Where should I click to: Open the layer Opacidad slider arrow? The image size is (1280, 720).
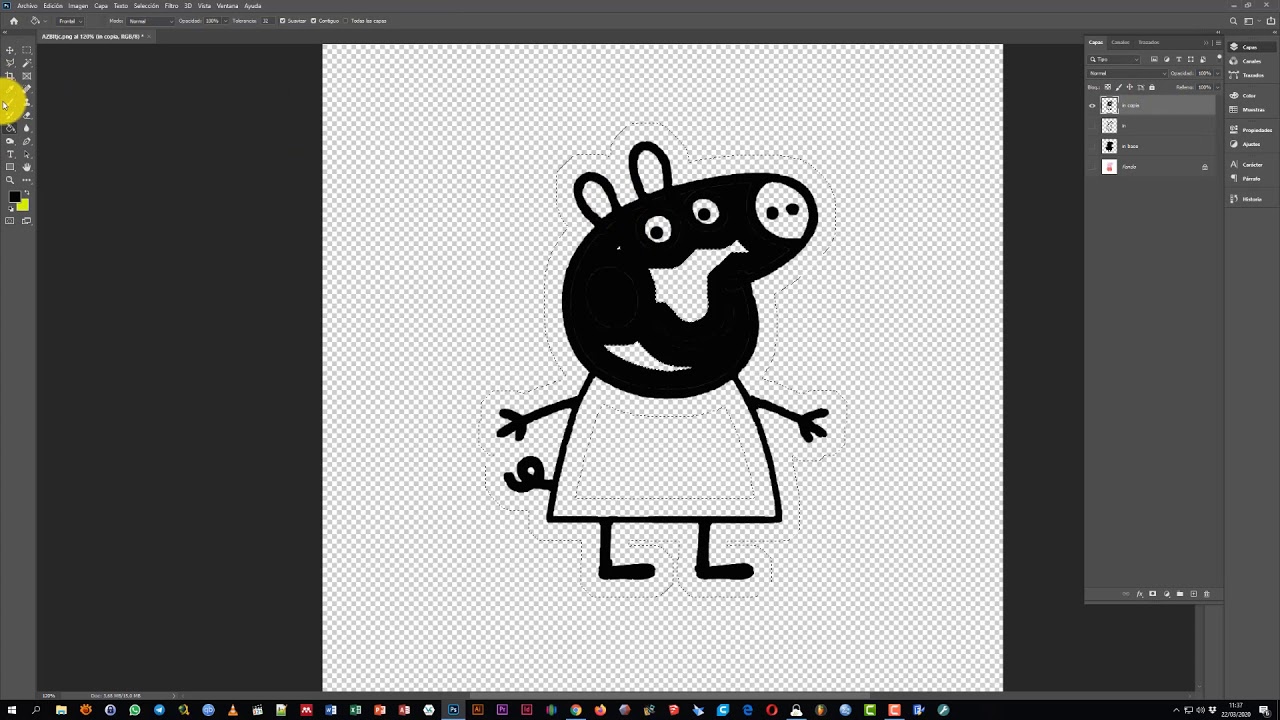[x=1217, y=73]
